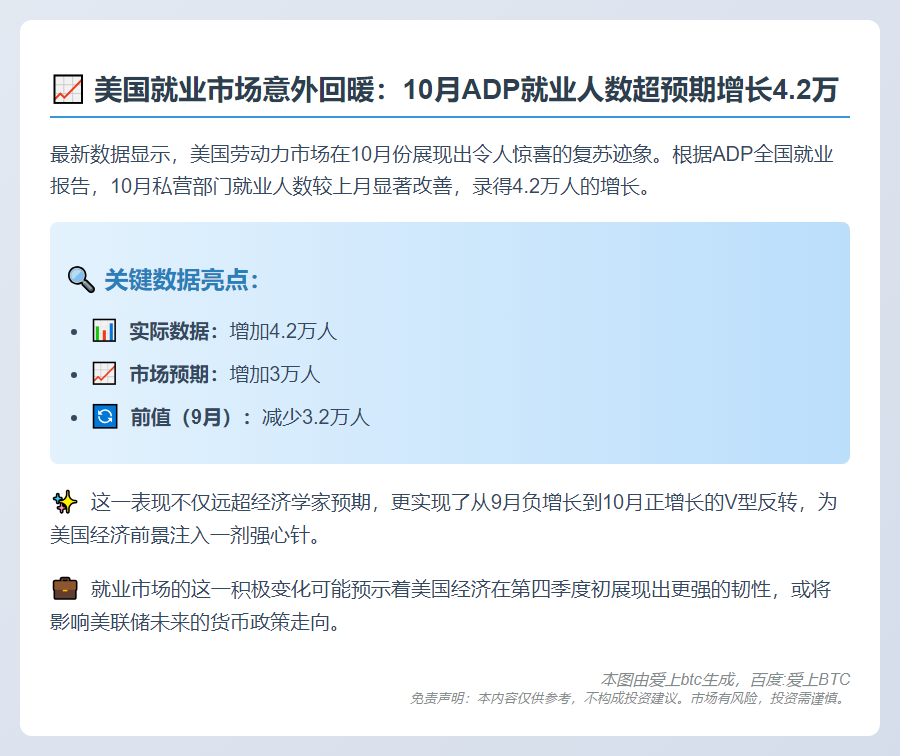Viewport: 900px width, 756px height.
Task: Click the blue highlighted data panel
Action: coord(450,345)
